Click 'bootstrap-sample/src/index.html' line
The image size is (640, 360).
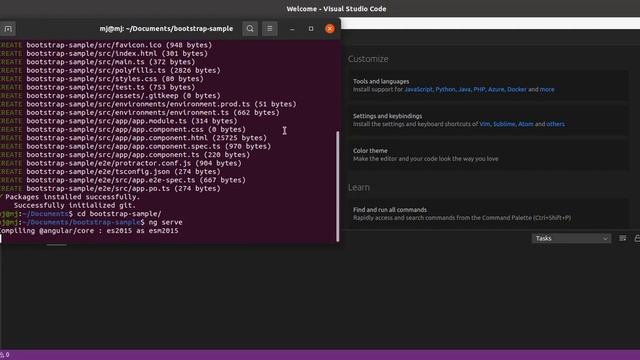pos(117,53)
